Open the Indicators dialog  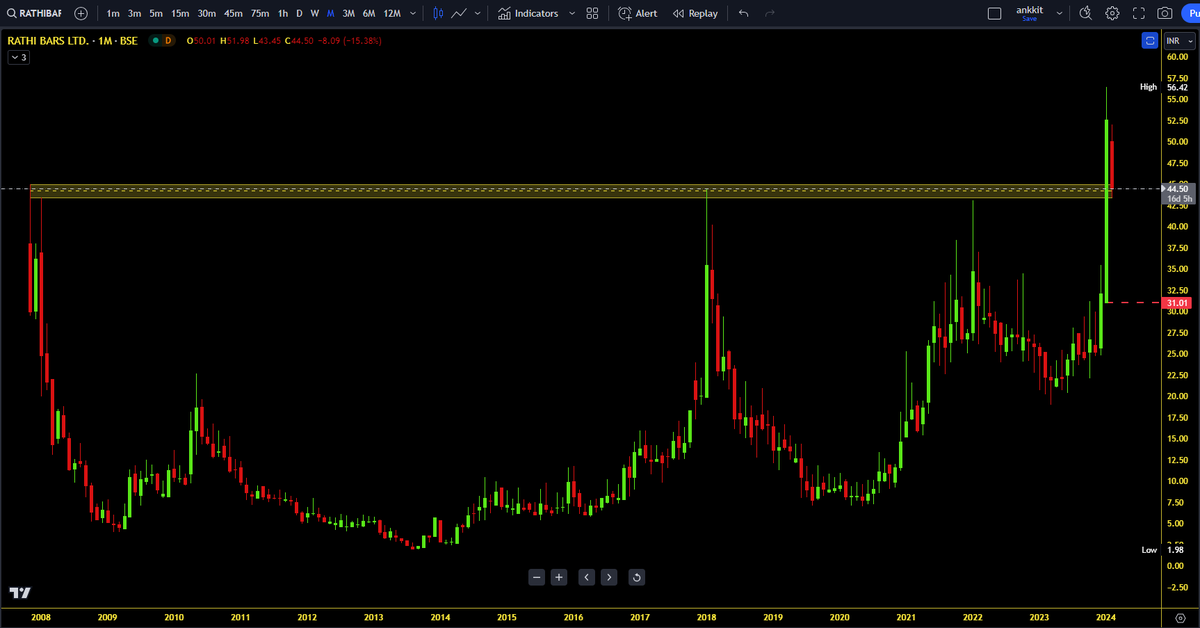[x=528, y=14]
